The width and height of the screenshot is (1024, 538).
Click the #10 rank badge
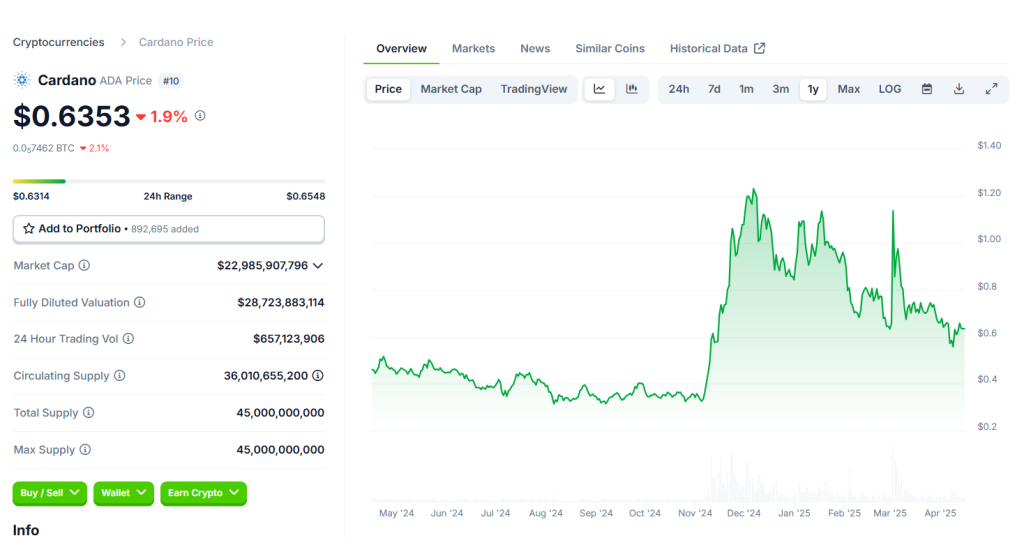click(x=171, y=81)
